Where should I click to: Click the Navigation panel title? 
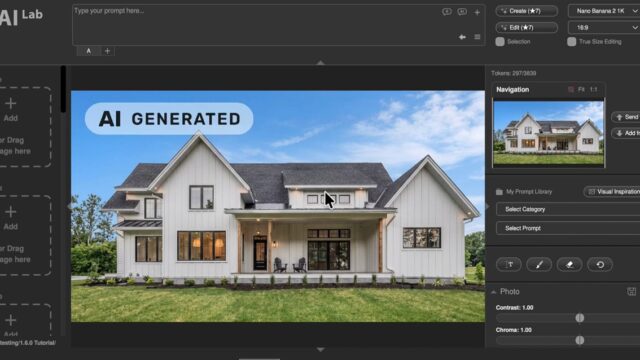pyautogui.click(x=513, y=89)
